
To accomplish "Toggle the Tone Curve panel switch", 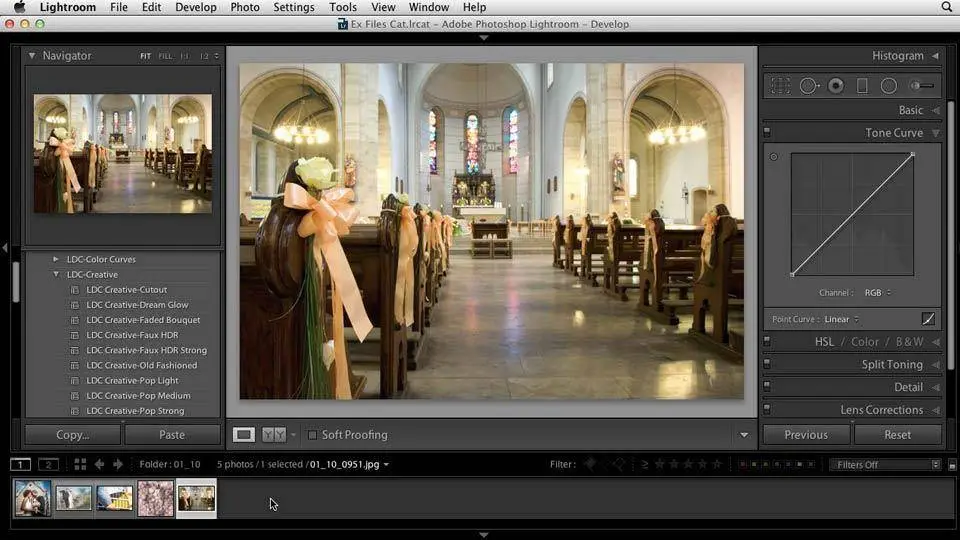I will click(767, 132).
